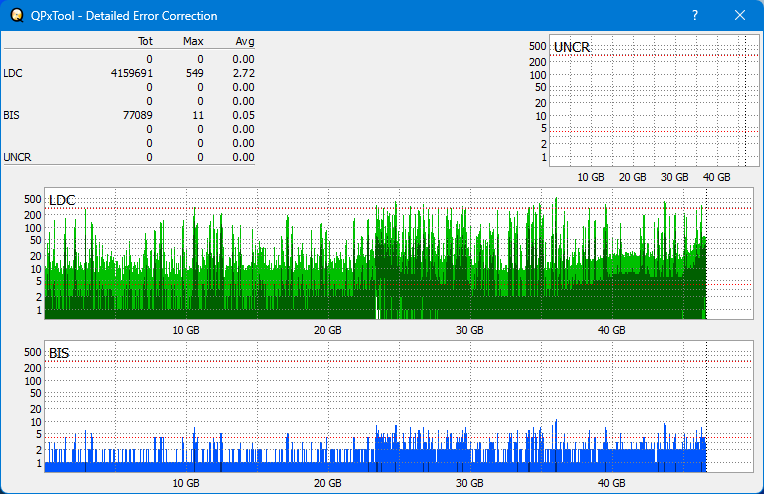
Task: Select the LDC average value 2.72
Action: point(243,73)
